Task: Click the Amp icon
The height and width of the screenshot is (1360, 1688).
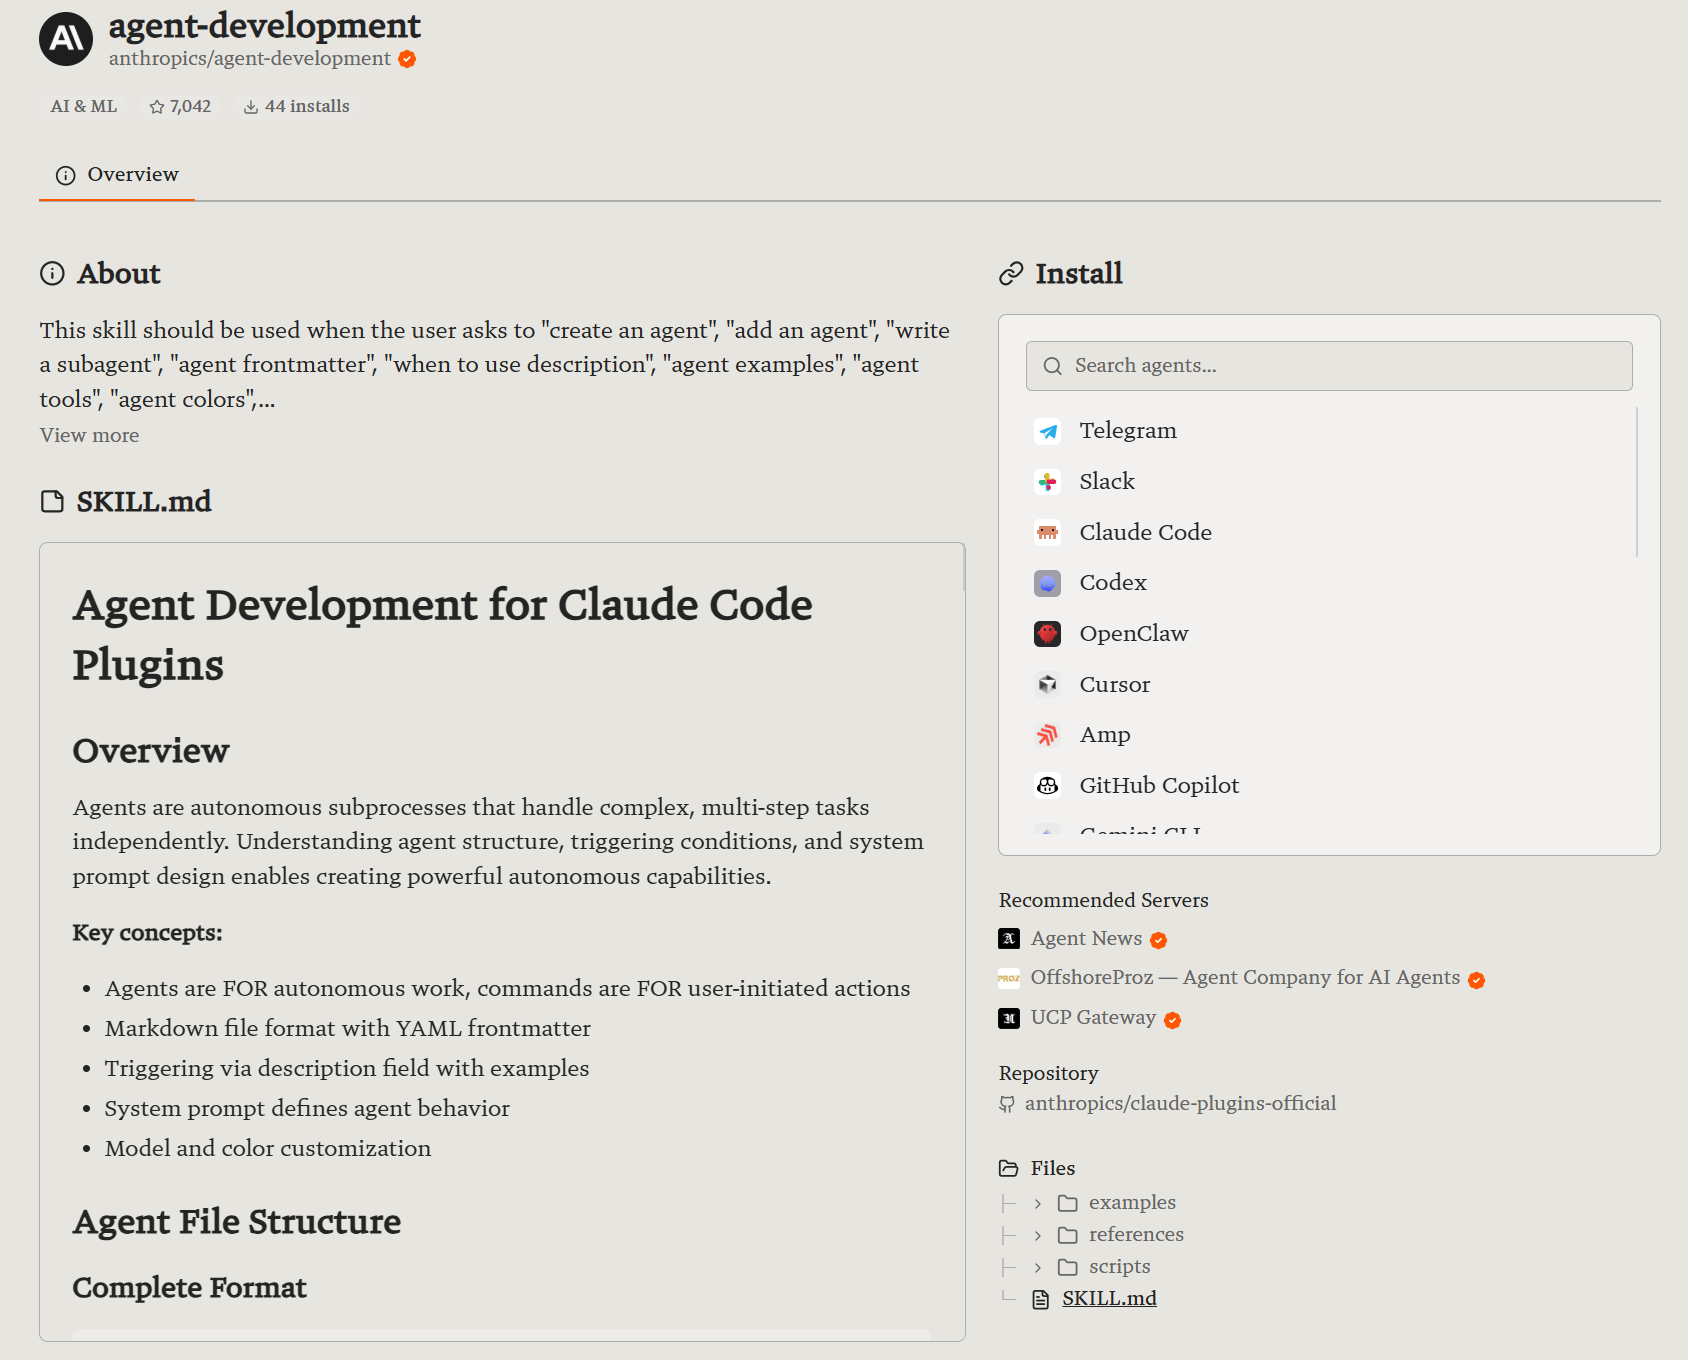Action: [1047, 735]
